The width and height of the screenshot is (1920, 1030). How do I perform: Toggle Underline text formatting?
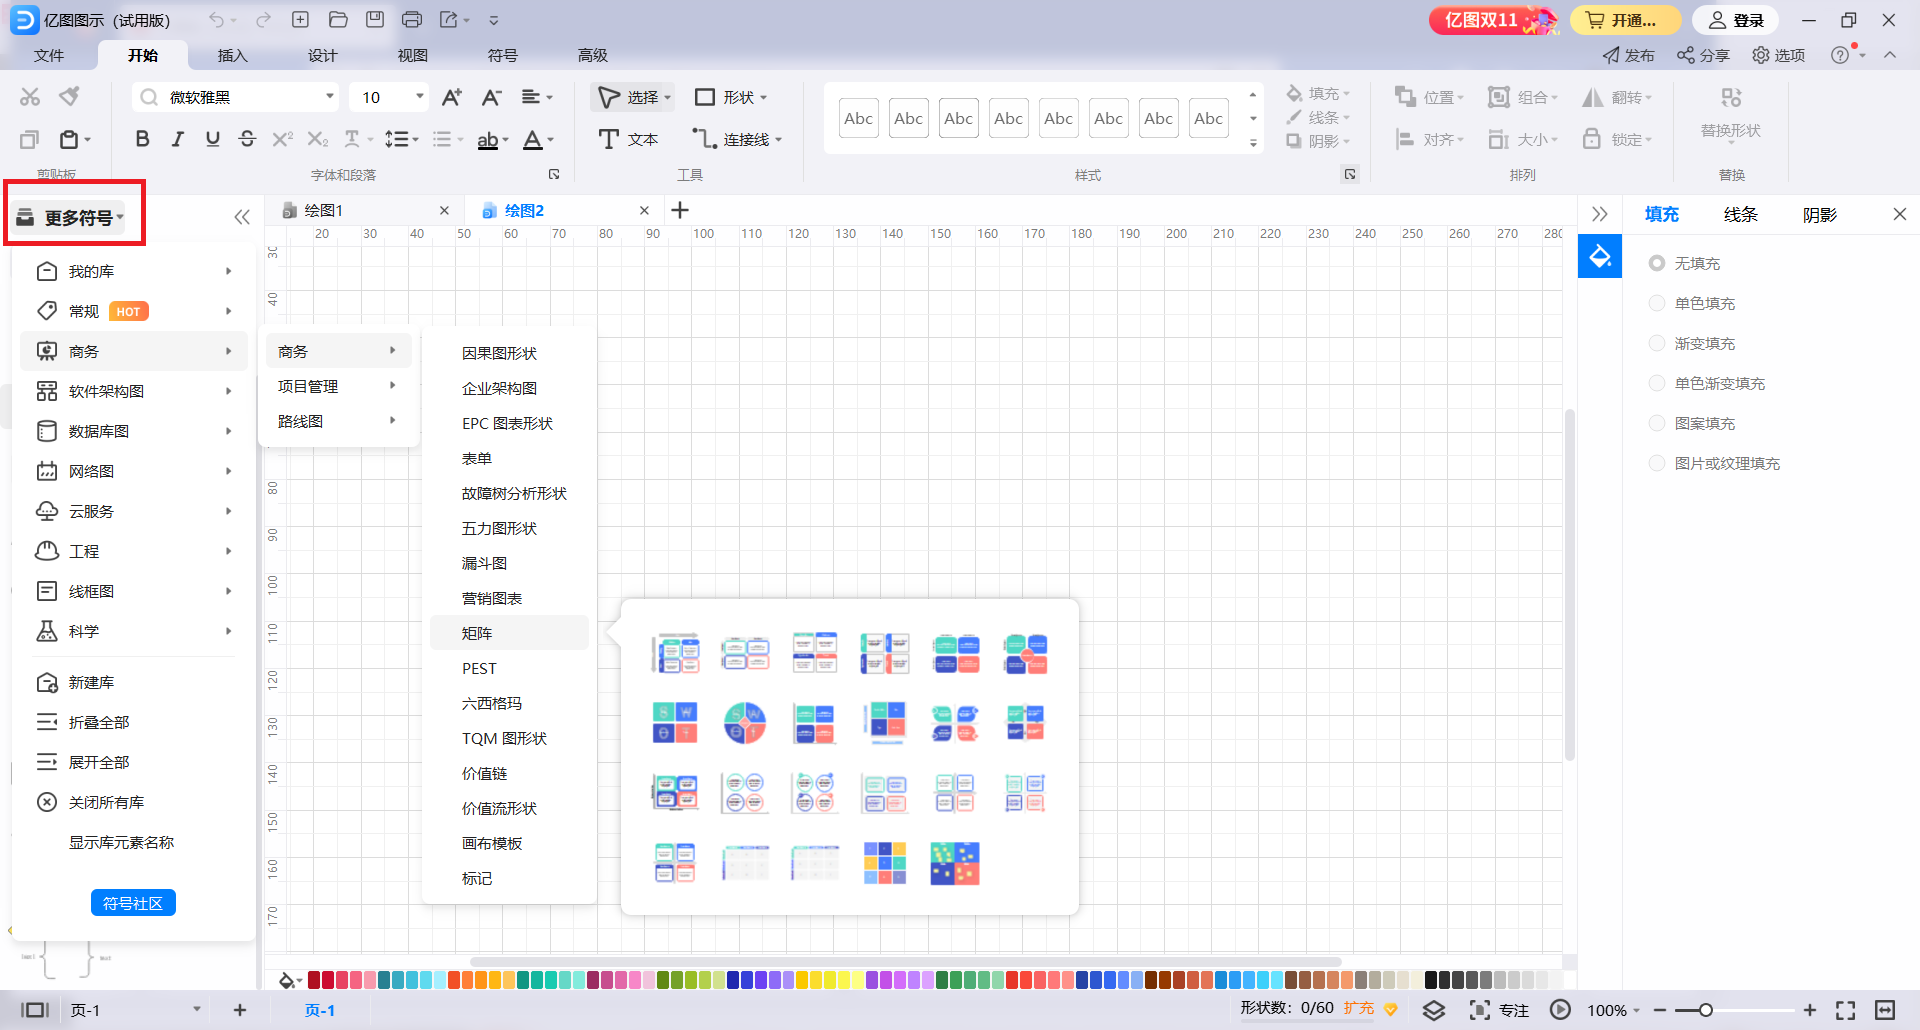click(x=212, y=139)
